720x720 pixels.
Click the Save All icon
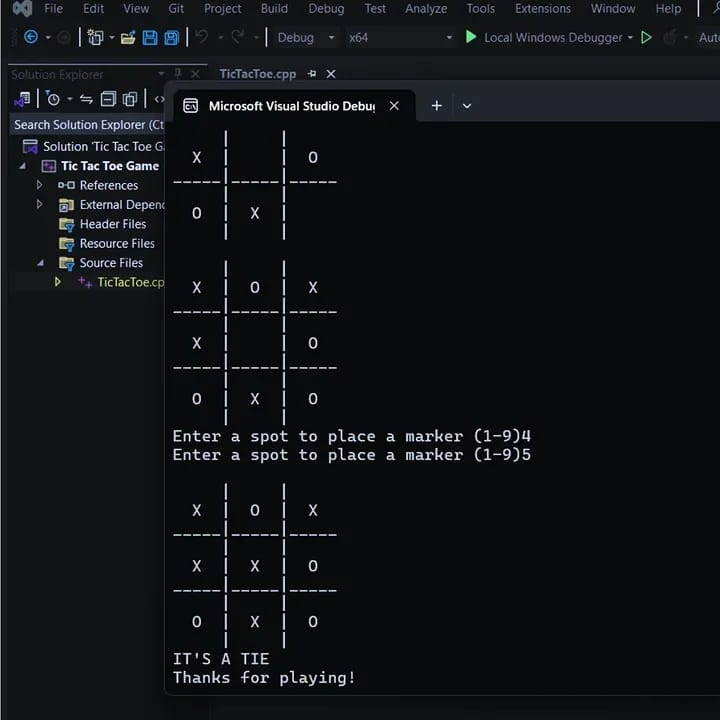[172, 37]
